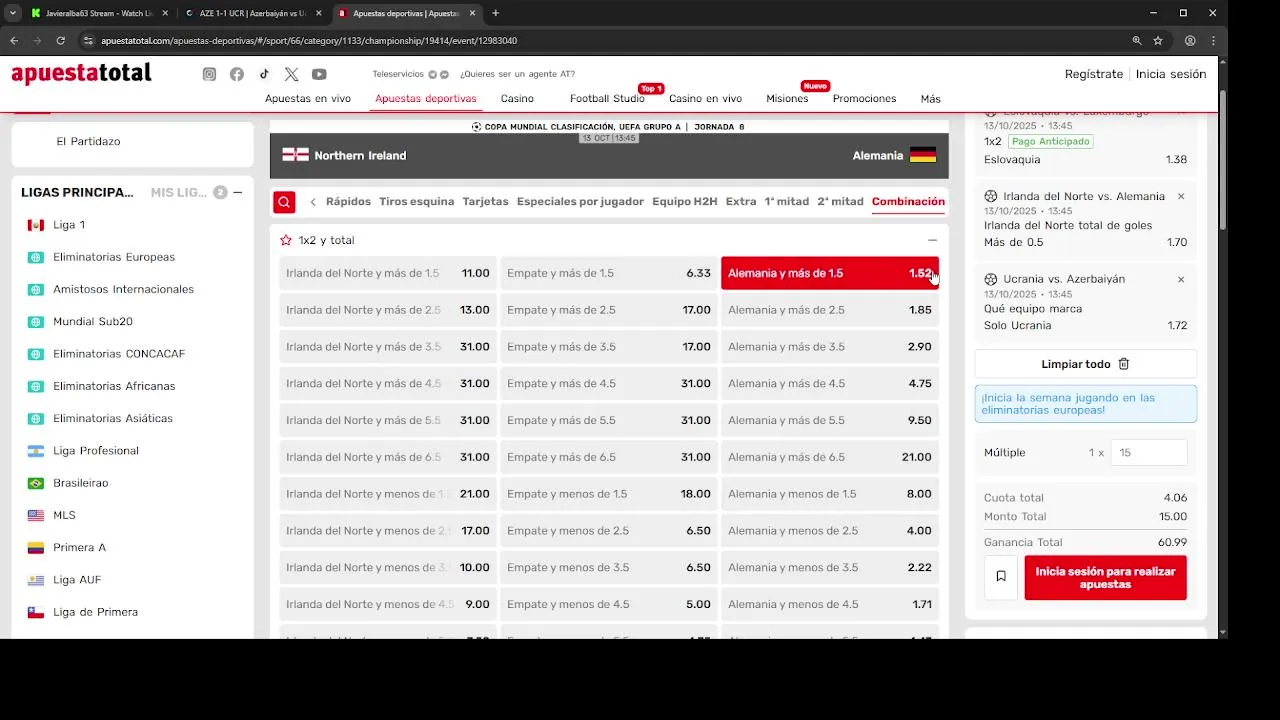Click the Brazil flag next to Brasileirao
This screenshot has width=1280, height=720.
point(36,483)
